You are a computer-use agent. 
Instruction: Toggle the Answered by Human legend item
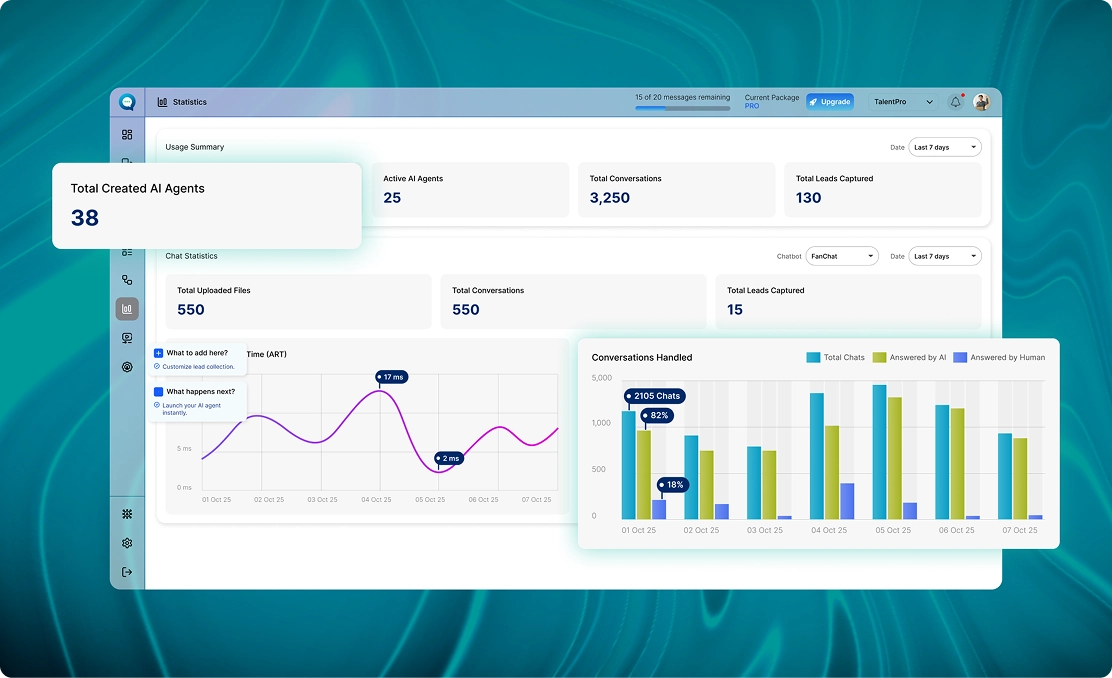click(x=999, y=357)
